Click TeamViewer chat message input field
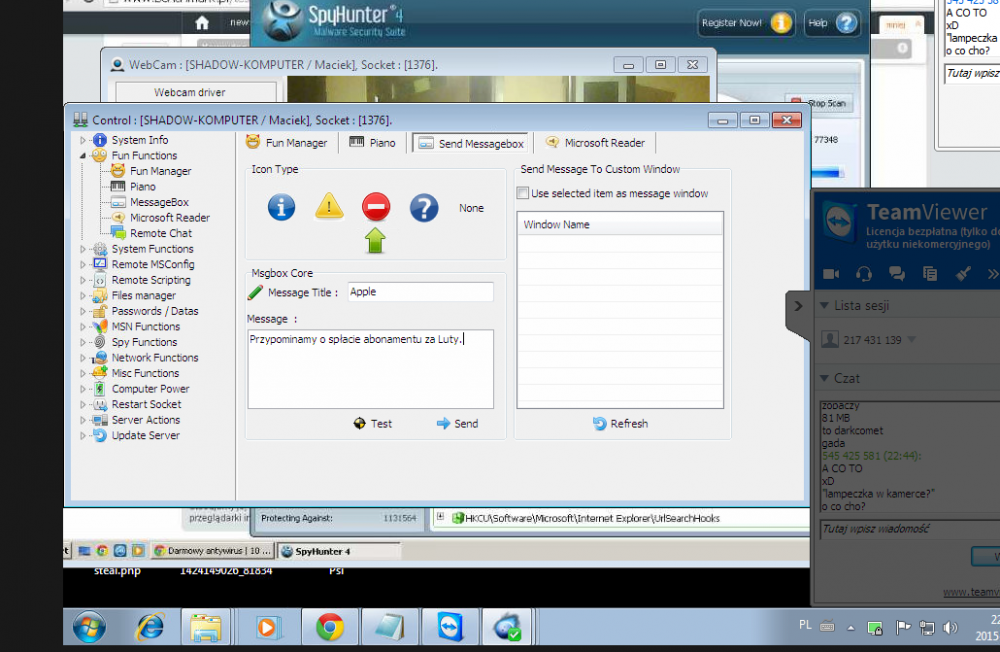Screen dimensions: 1000x652 point(909,529)
